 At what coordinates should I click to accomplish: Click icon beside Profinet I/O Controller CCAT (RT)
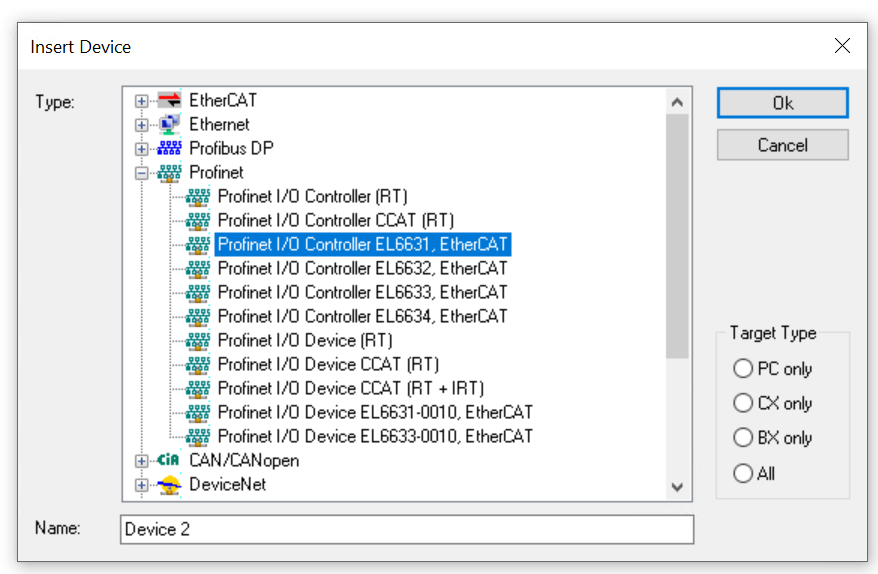pyautogui.click(x=198, y=221)
